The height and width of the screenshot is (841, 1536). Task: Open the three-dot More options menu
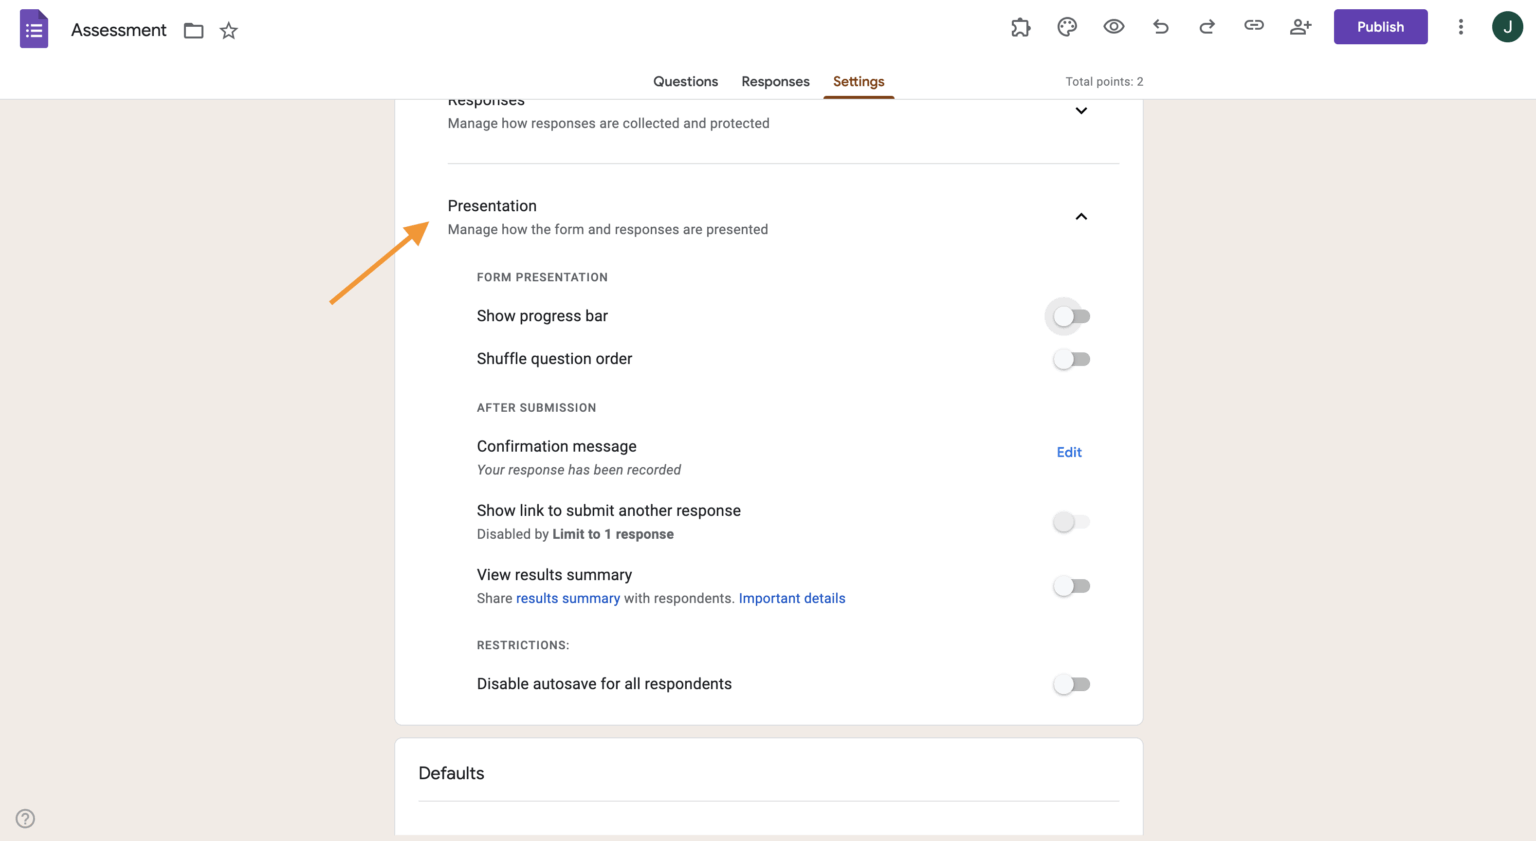click(1461, 27)
